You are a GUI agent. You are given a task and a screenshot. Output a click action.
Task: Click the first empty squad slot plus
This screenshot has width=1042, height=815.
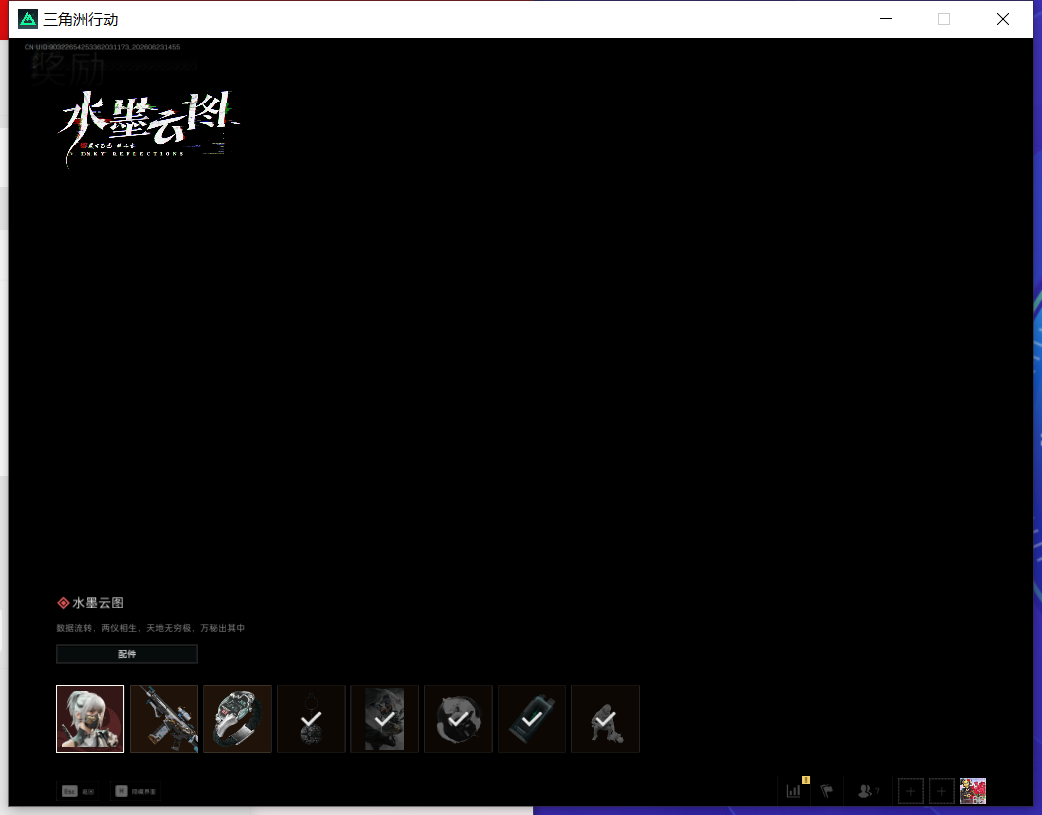(910, 791)
